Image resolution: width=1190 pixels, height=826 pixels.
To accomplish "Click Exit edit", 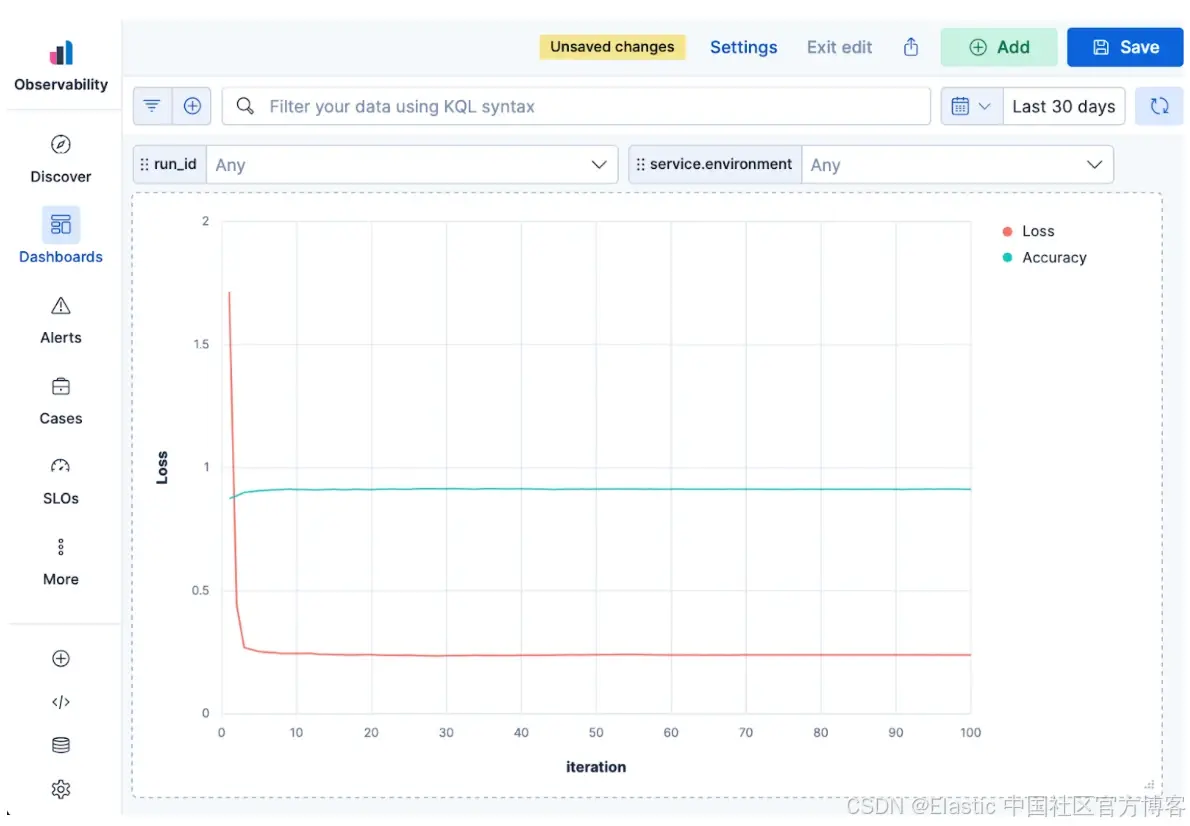I will 839,47.
